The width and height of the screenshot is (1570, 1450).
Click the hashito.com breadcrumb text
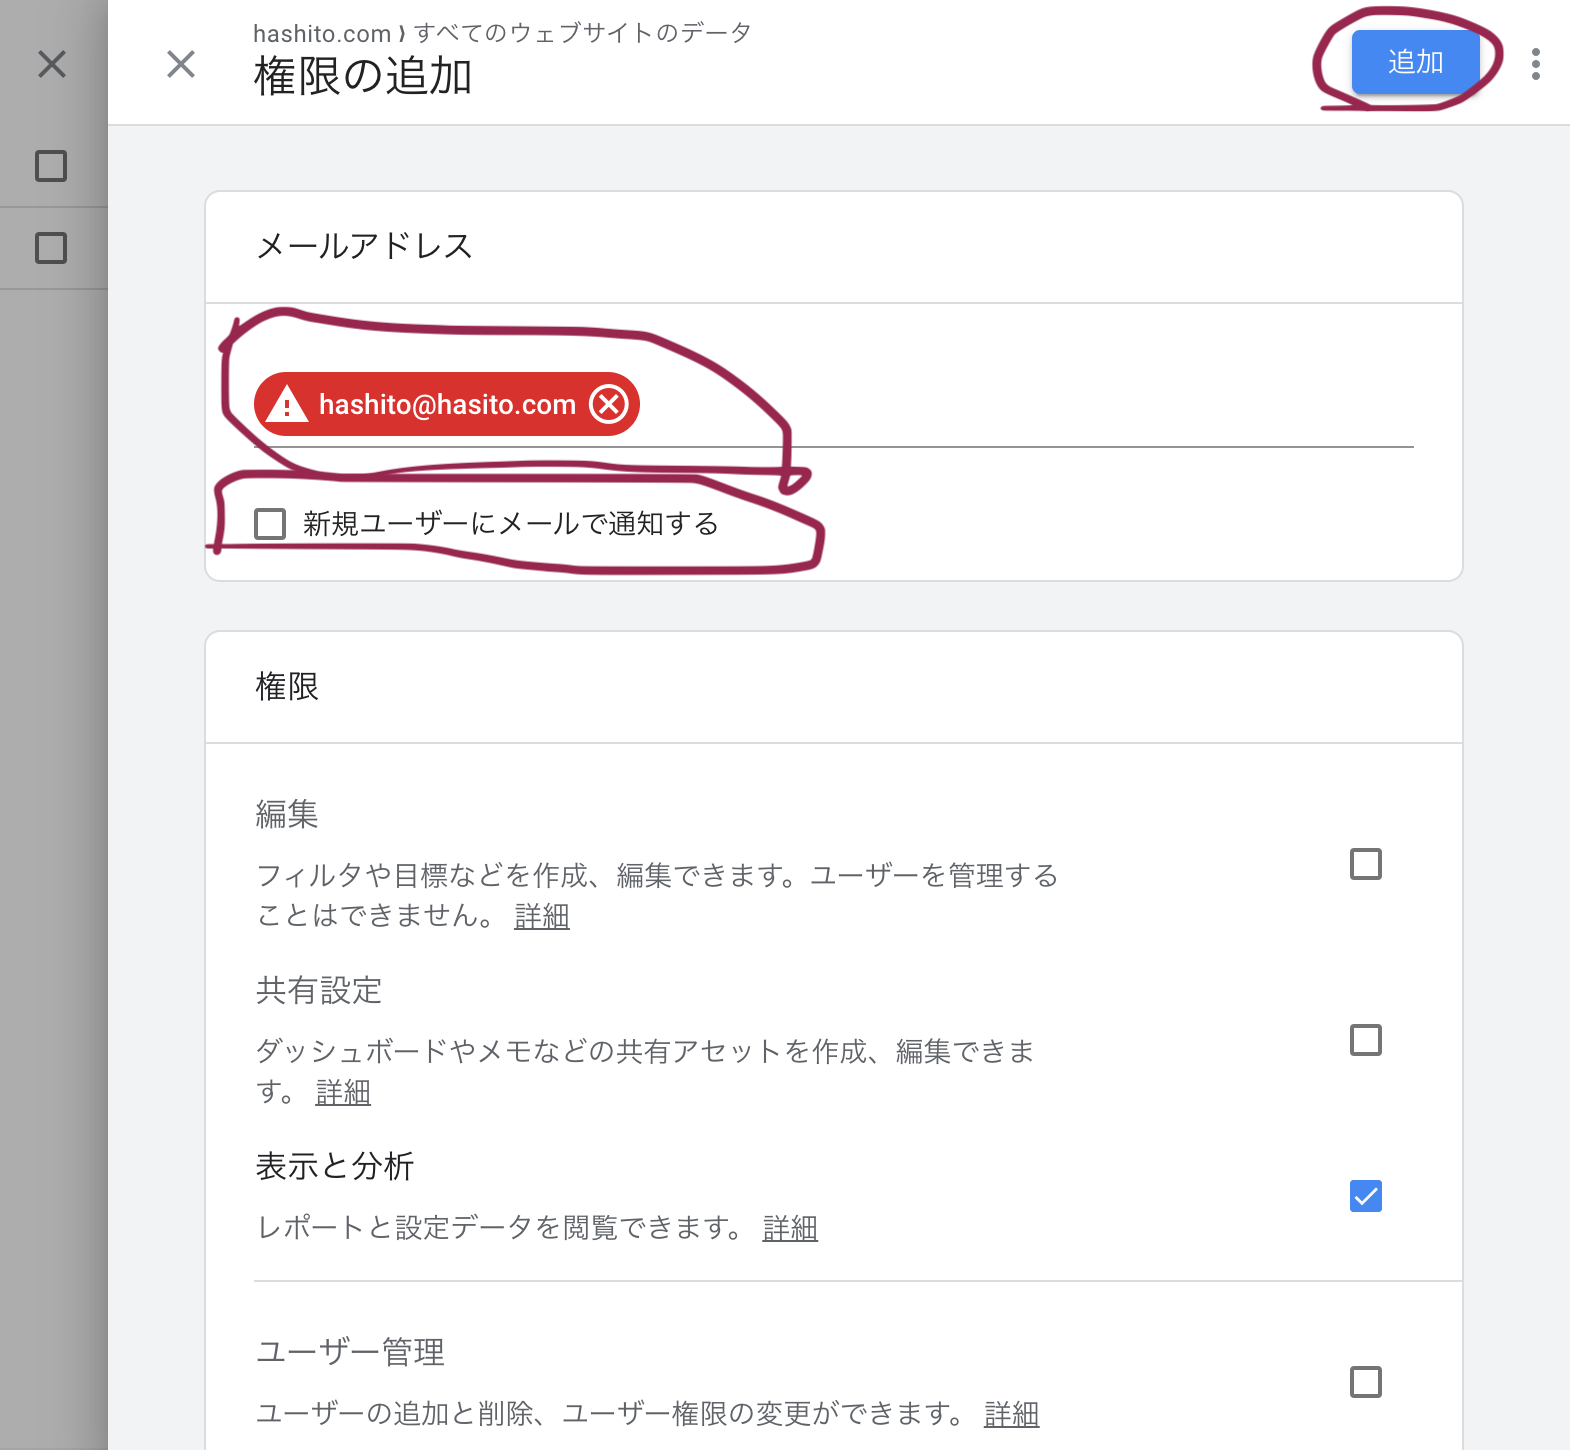[321, 34]
